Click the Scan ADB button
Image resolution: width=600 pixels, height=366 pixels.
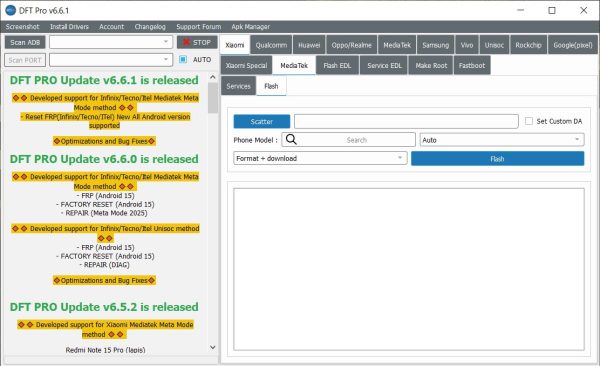(x=25, y=42)
